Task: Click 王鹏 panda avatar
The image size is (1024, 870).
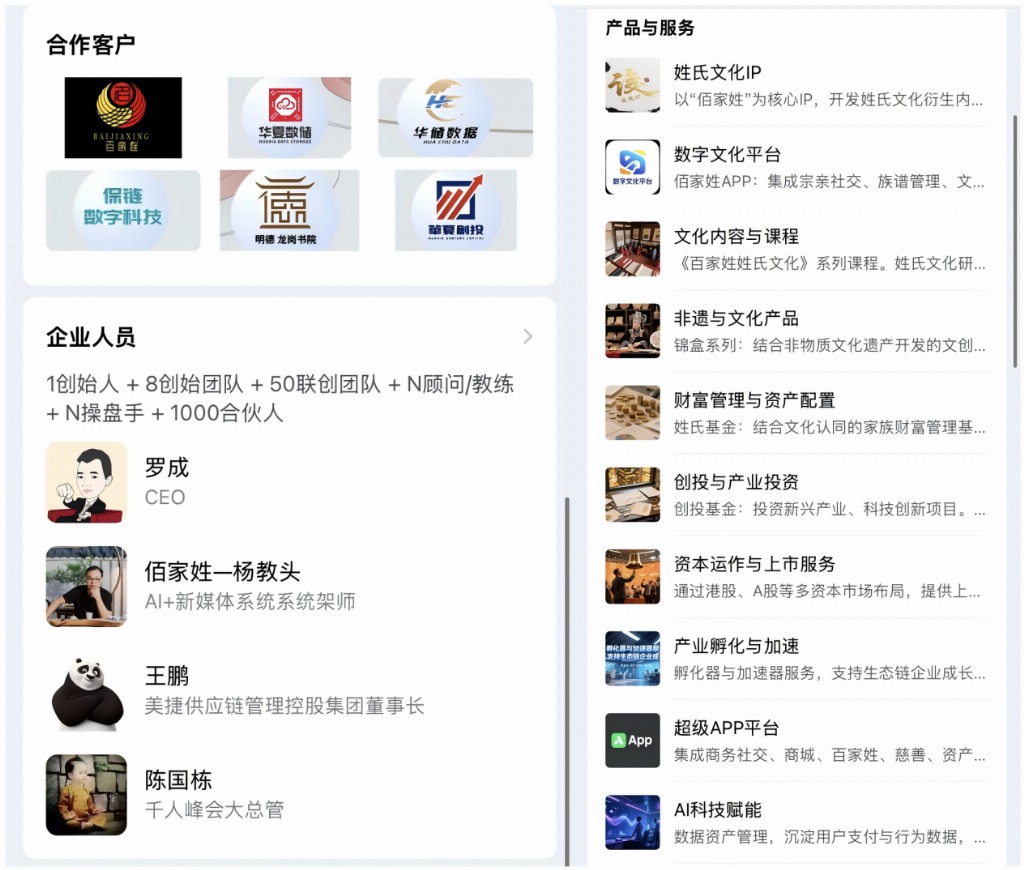Action: (87, 690)
